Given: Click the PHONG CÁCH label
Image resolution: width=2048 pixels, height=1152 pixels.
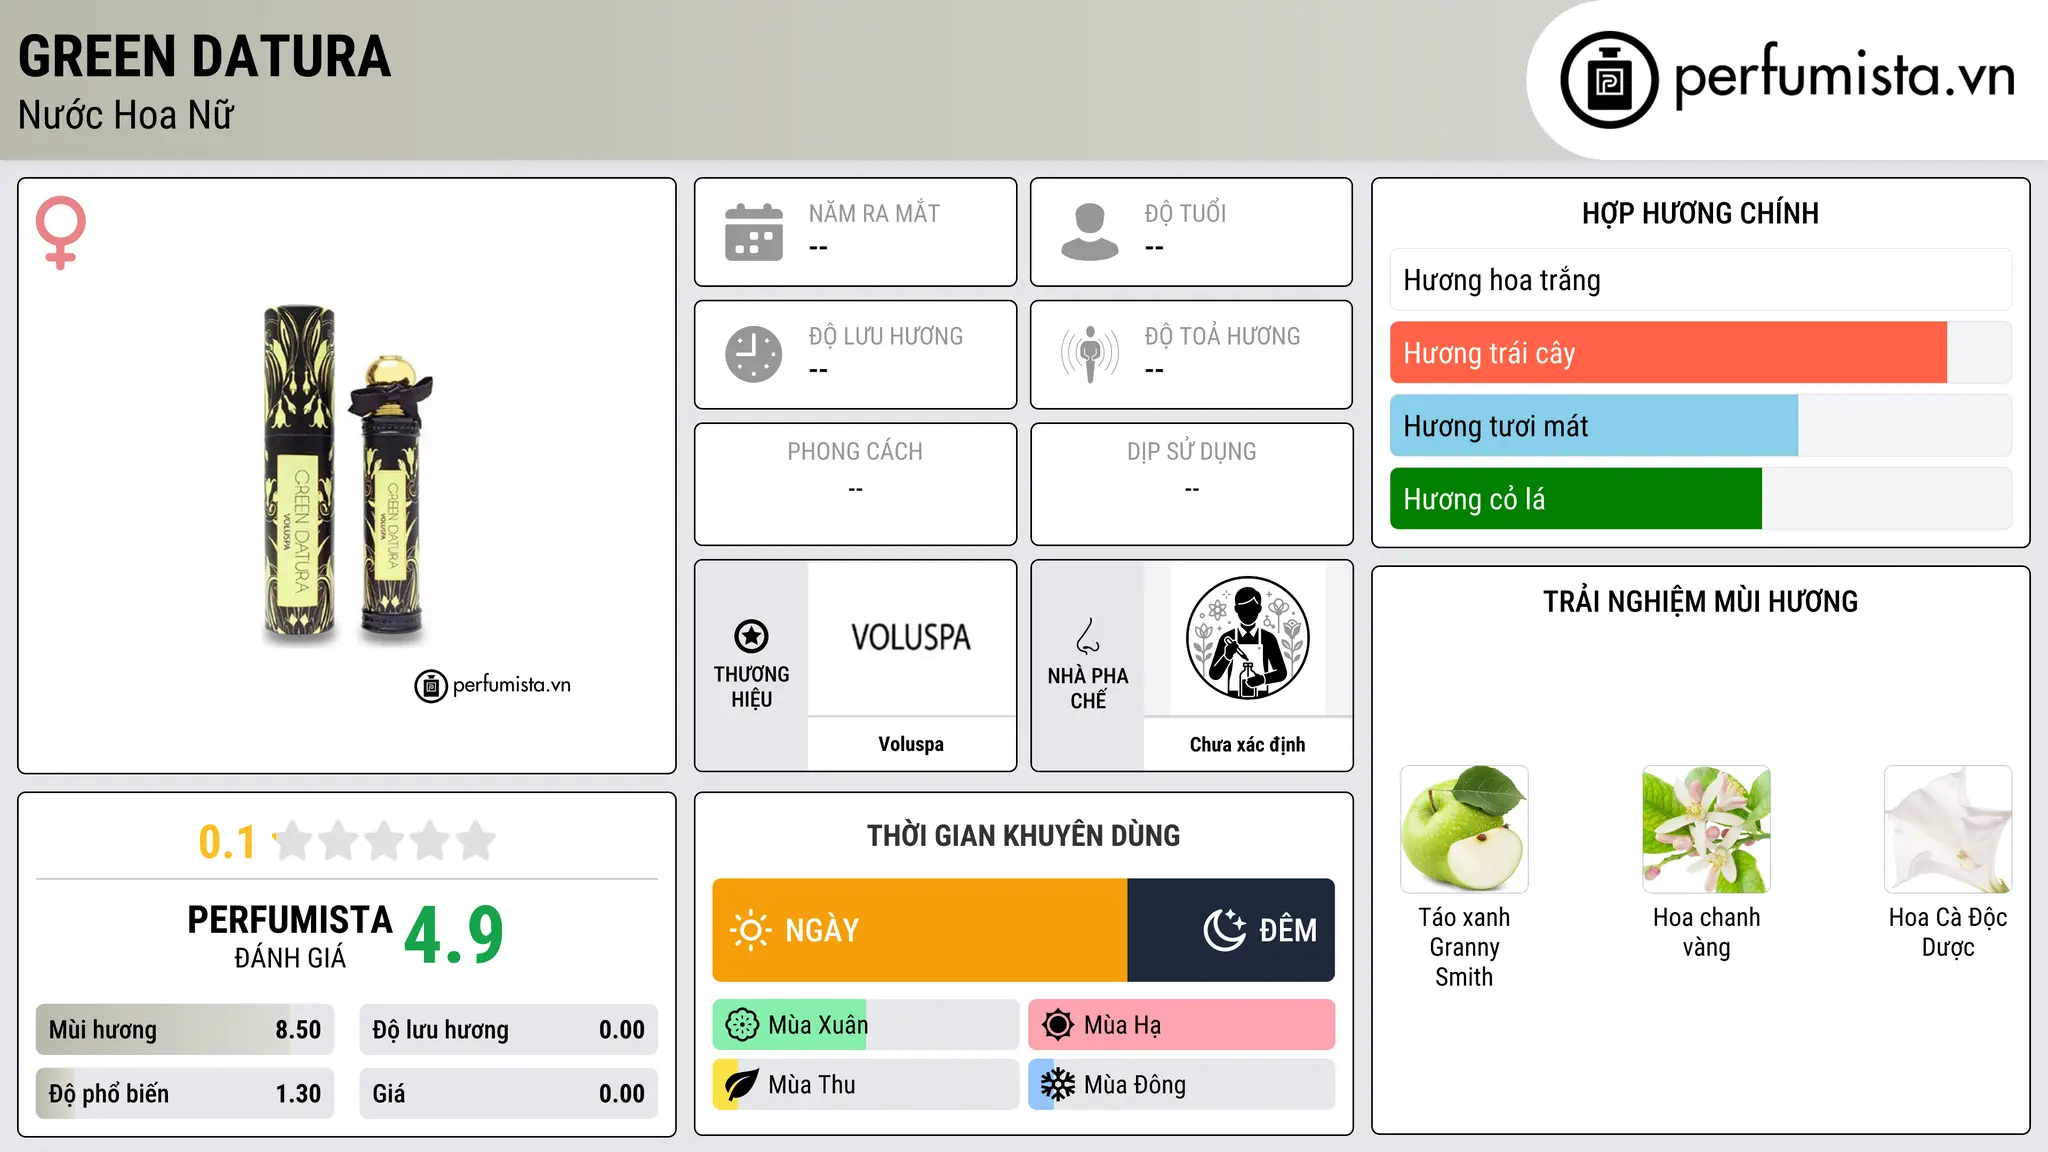Looking at the screenshot, I should pos(855,452).
